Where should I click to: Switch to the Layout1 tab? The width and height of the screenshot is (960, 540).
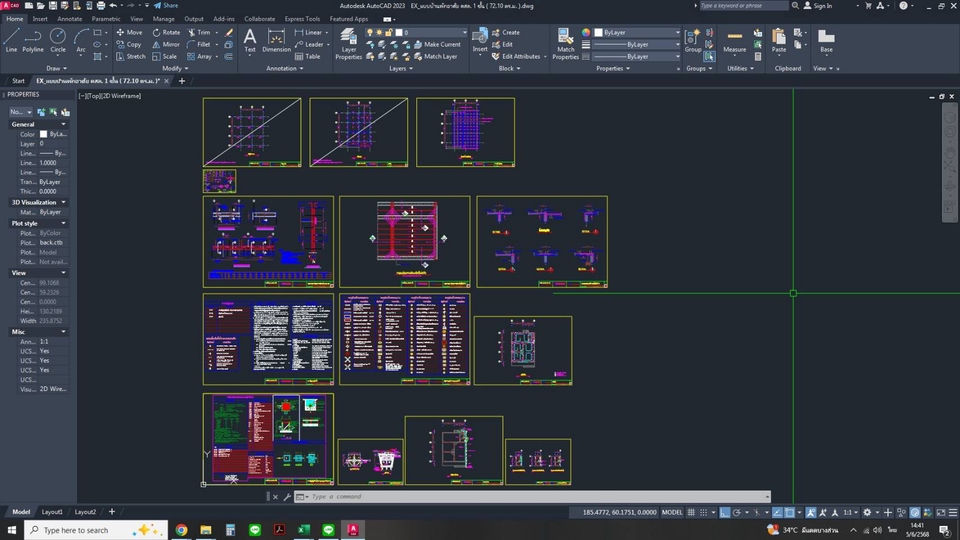pos(52,512)
